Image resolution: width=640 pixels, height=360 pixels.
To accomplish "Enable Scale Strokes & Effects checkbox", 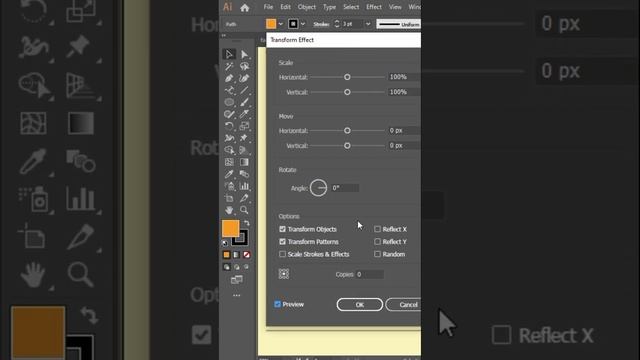I will click(x=282, y=254).
